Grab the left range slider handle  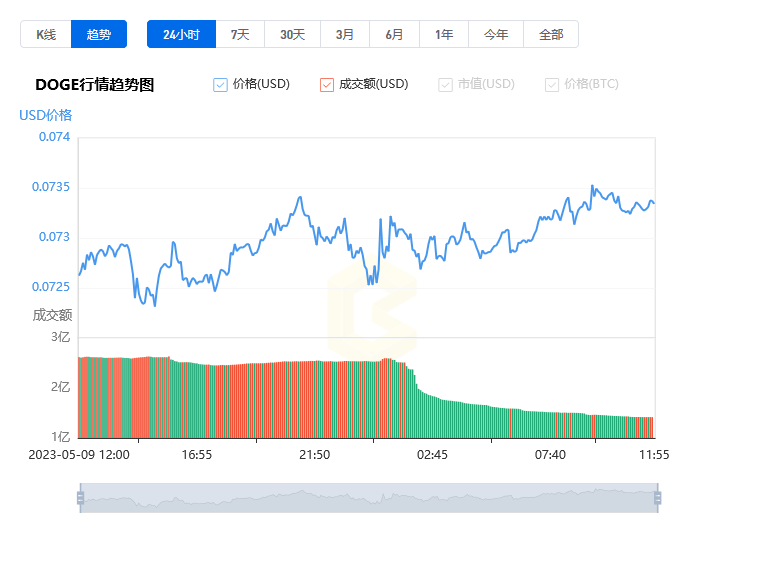pos(81,498)
